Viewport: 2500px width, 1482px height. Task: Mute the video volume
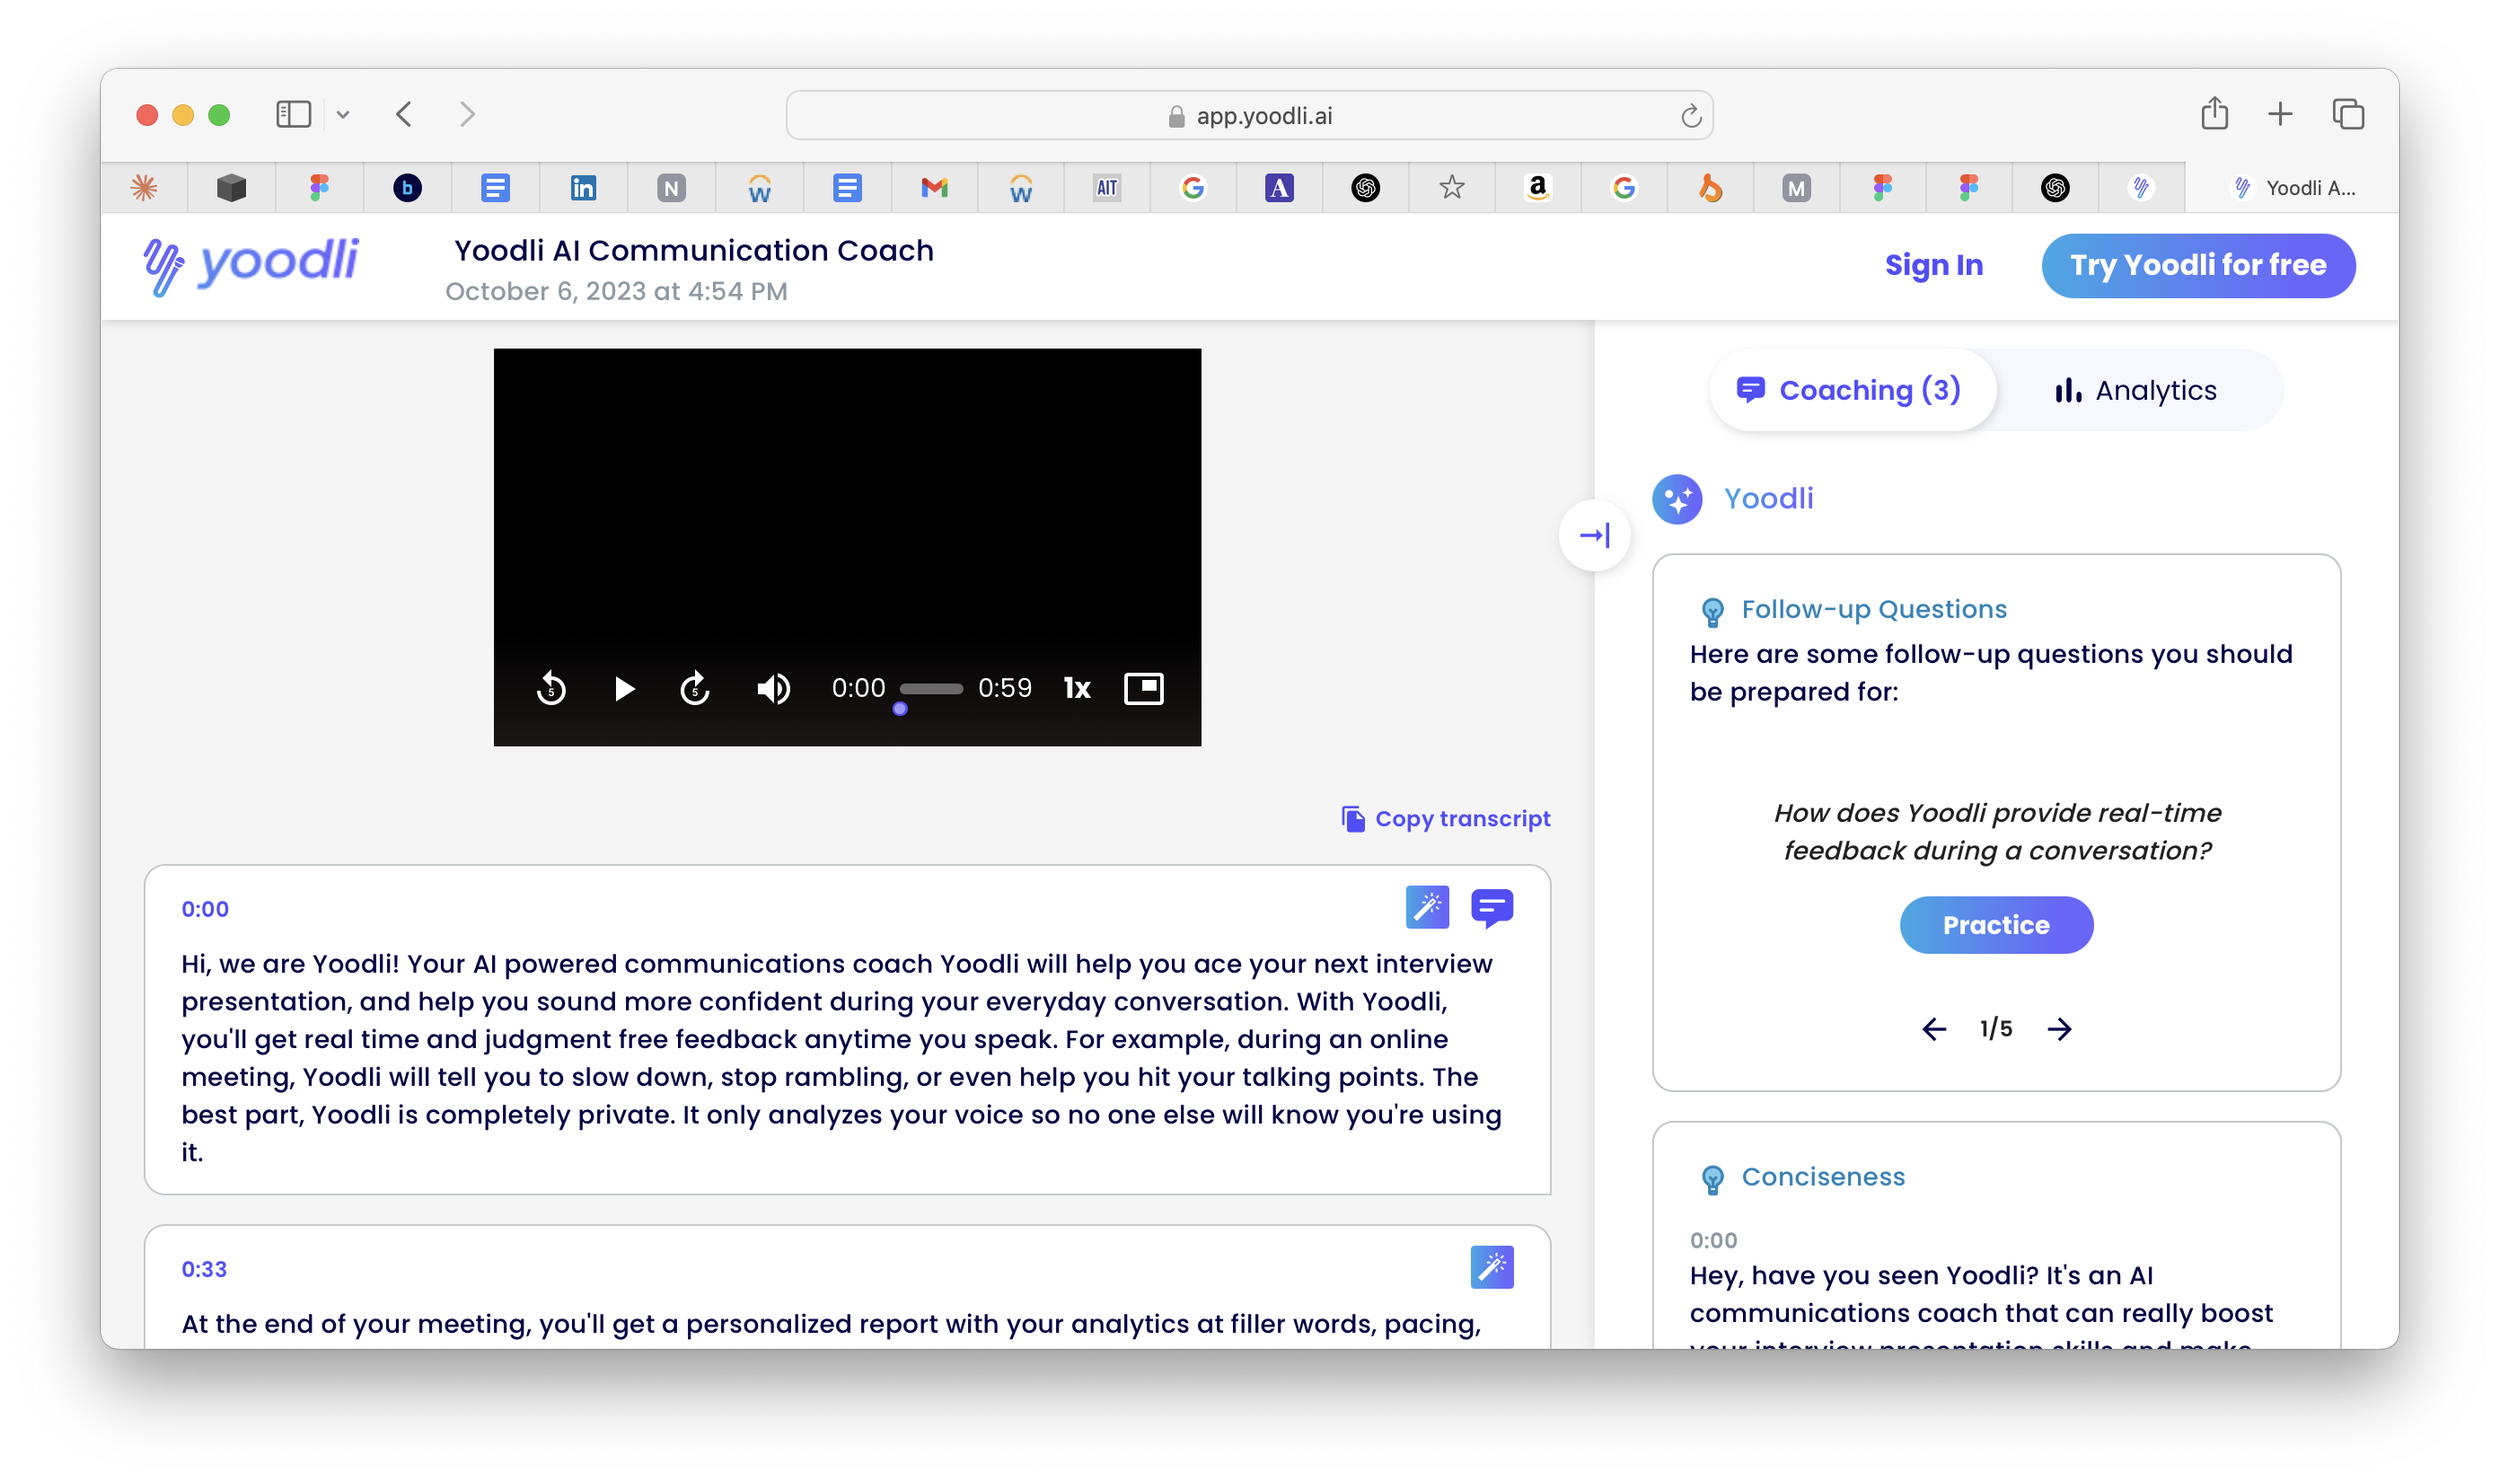point(773,688)
